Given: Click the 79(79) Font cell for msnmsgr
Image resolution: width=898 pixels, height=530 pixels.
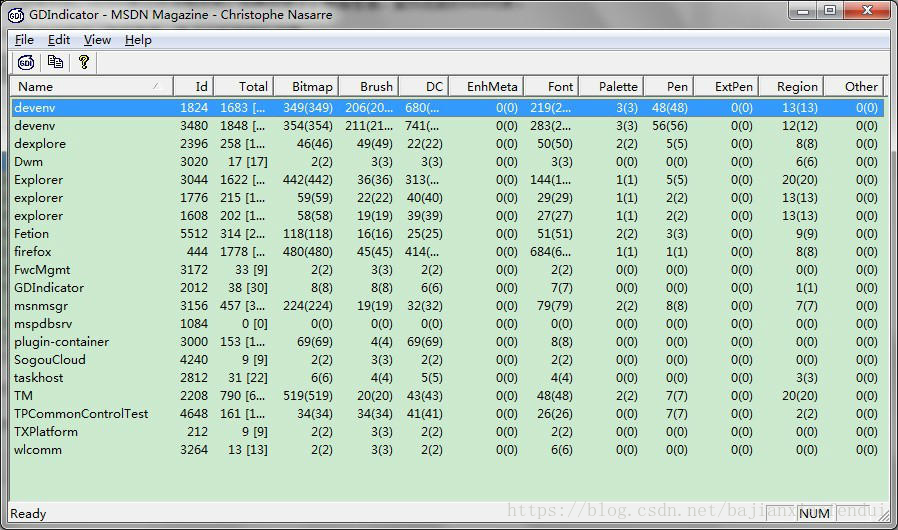Looking at the screenshot, I should coord(554,306).
